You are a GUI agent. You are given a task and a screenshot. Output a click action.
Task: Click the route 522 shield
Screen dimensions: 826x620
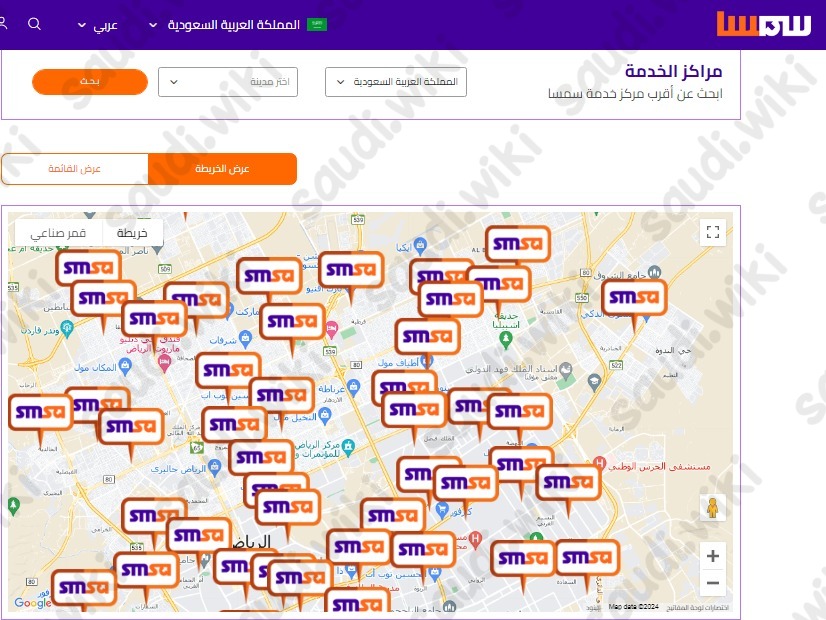point(616,365)
